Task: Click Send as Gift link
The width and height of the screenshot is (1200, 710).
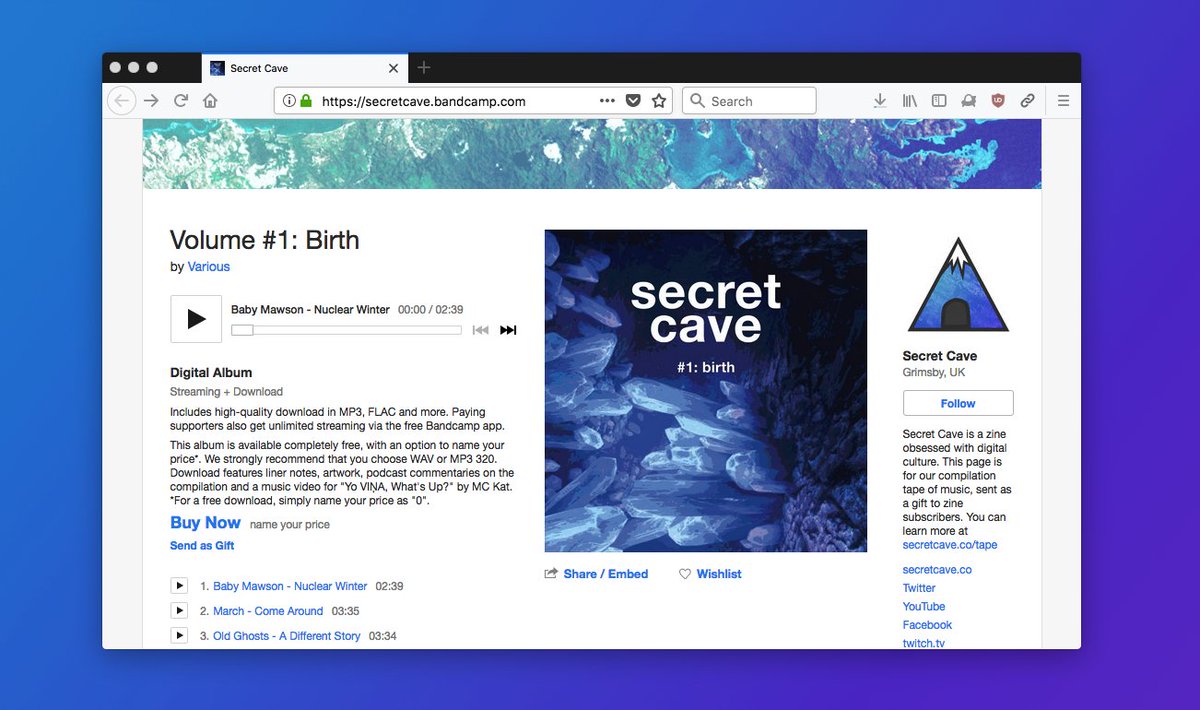Action: pyautogui.click(x=202, y=546)
